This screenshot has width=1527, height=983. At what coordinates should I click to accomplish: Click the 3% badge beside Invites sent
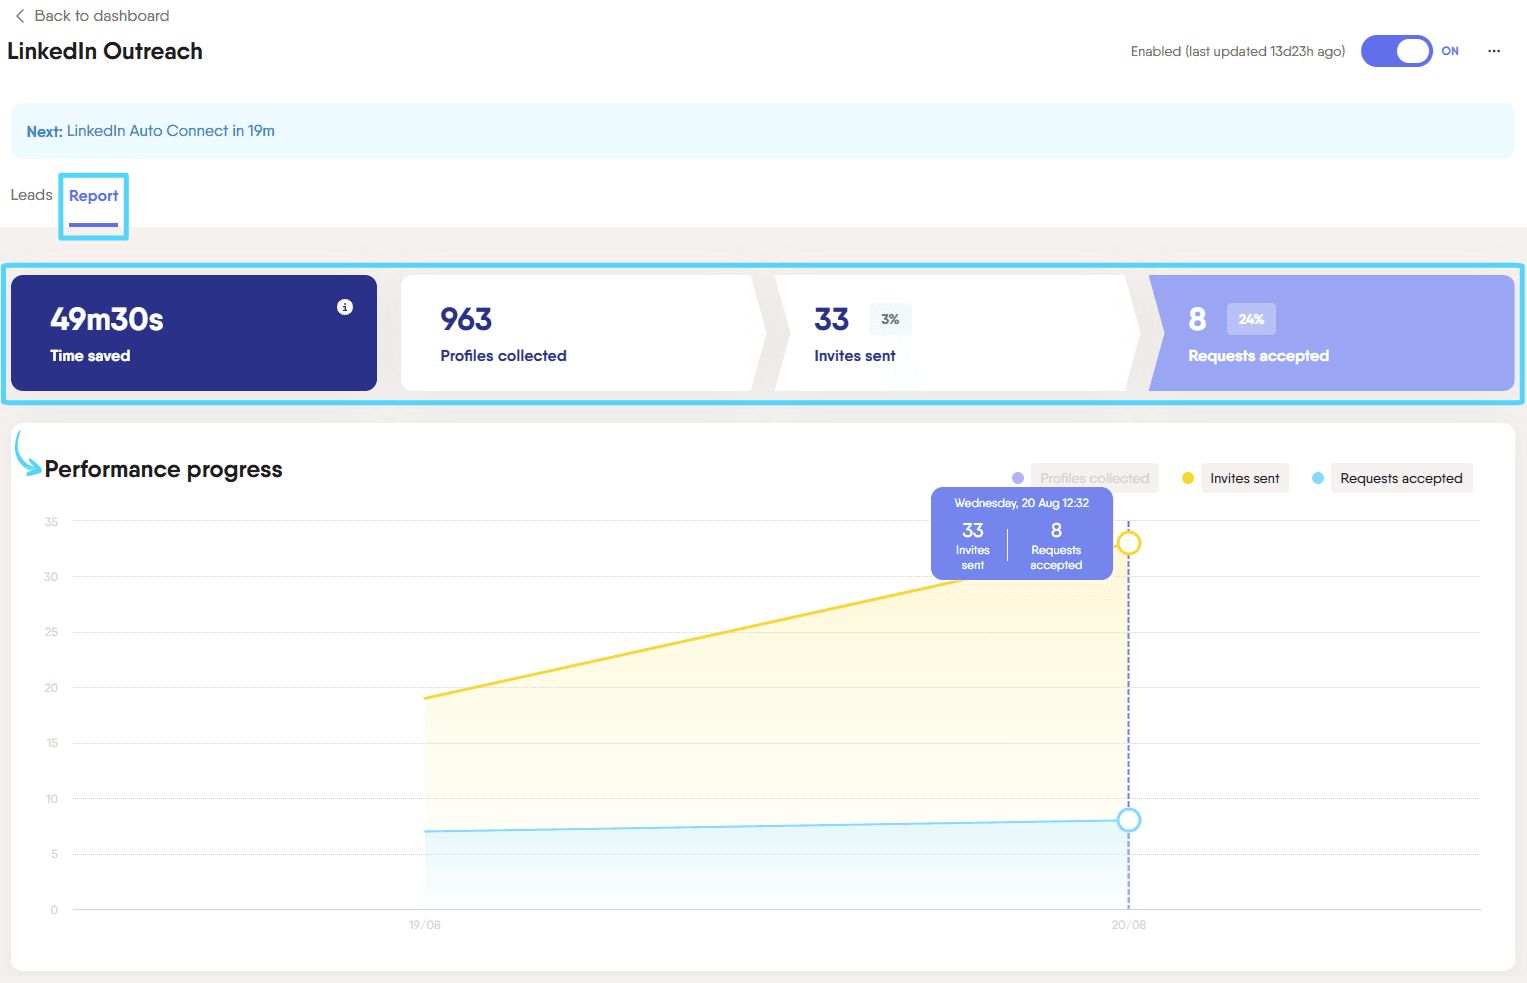click(890, 319)
